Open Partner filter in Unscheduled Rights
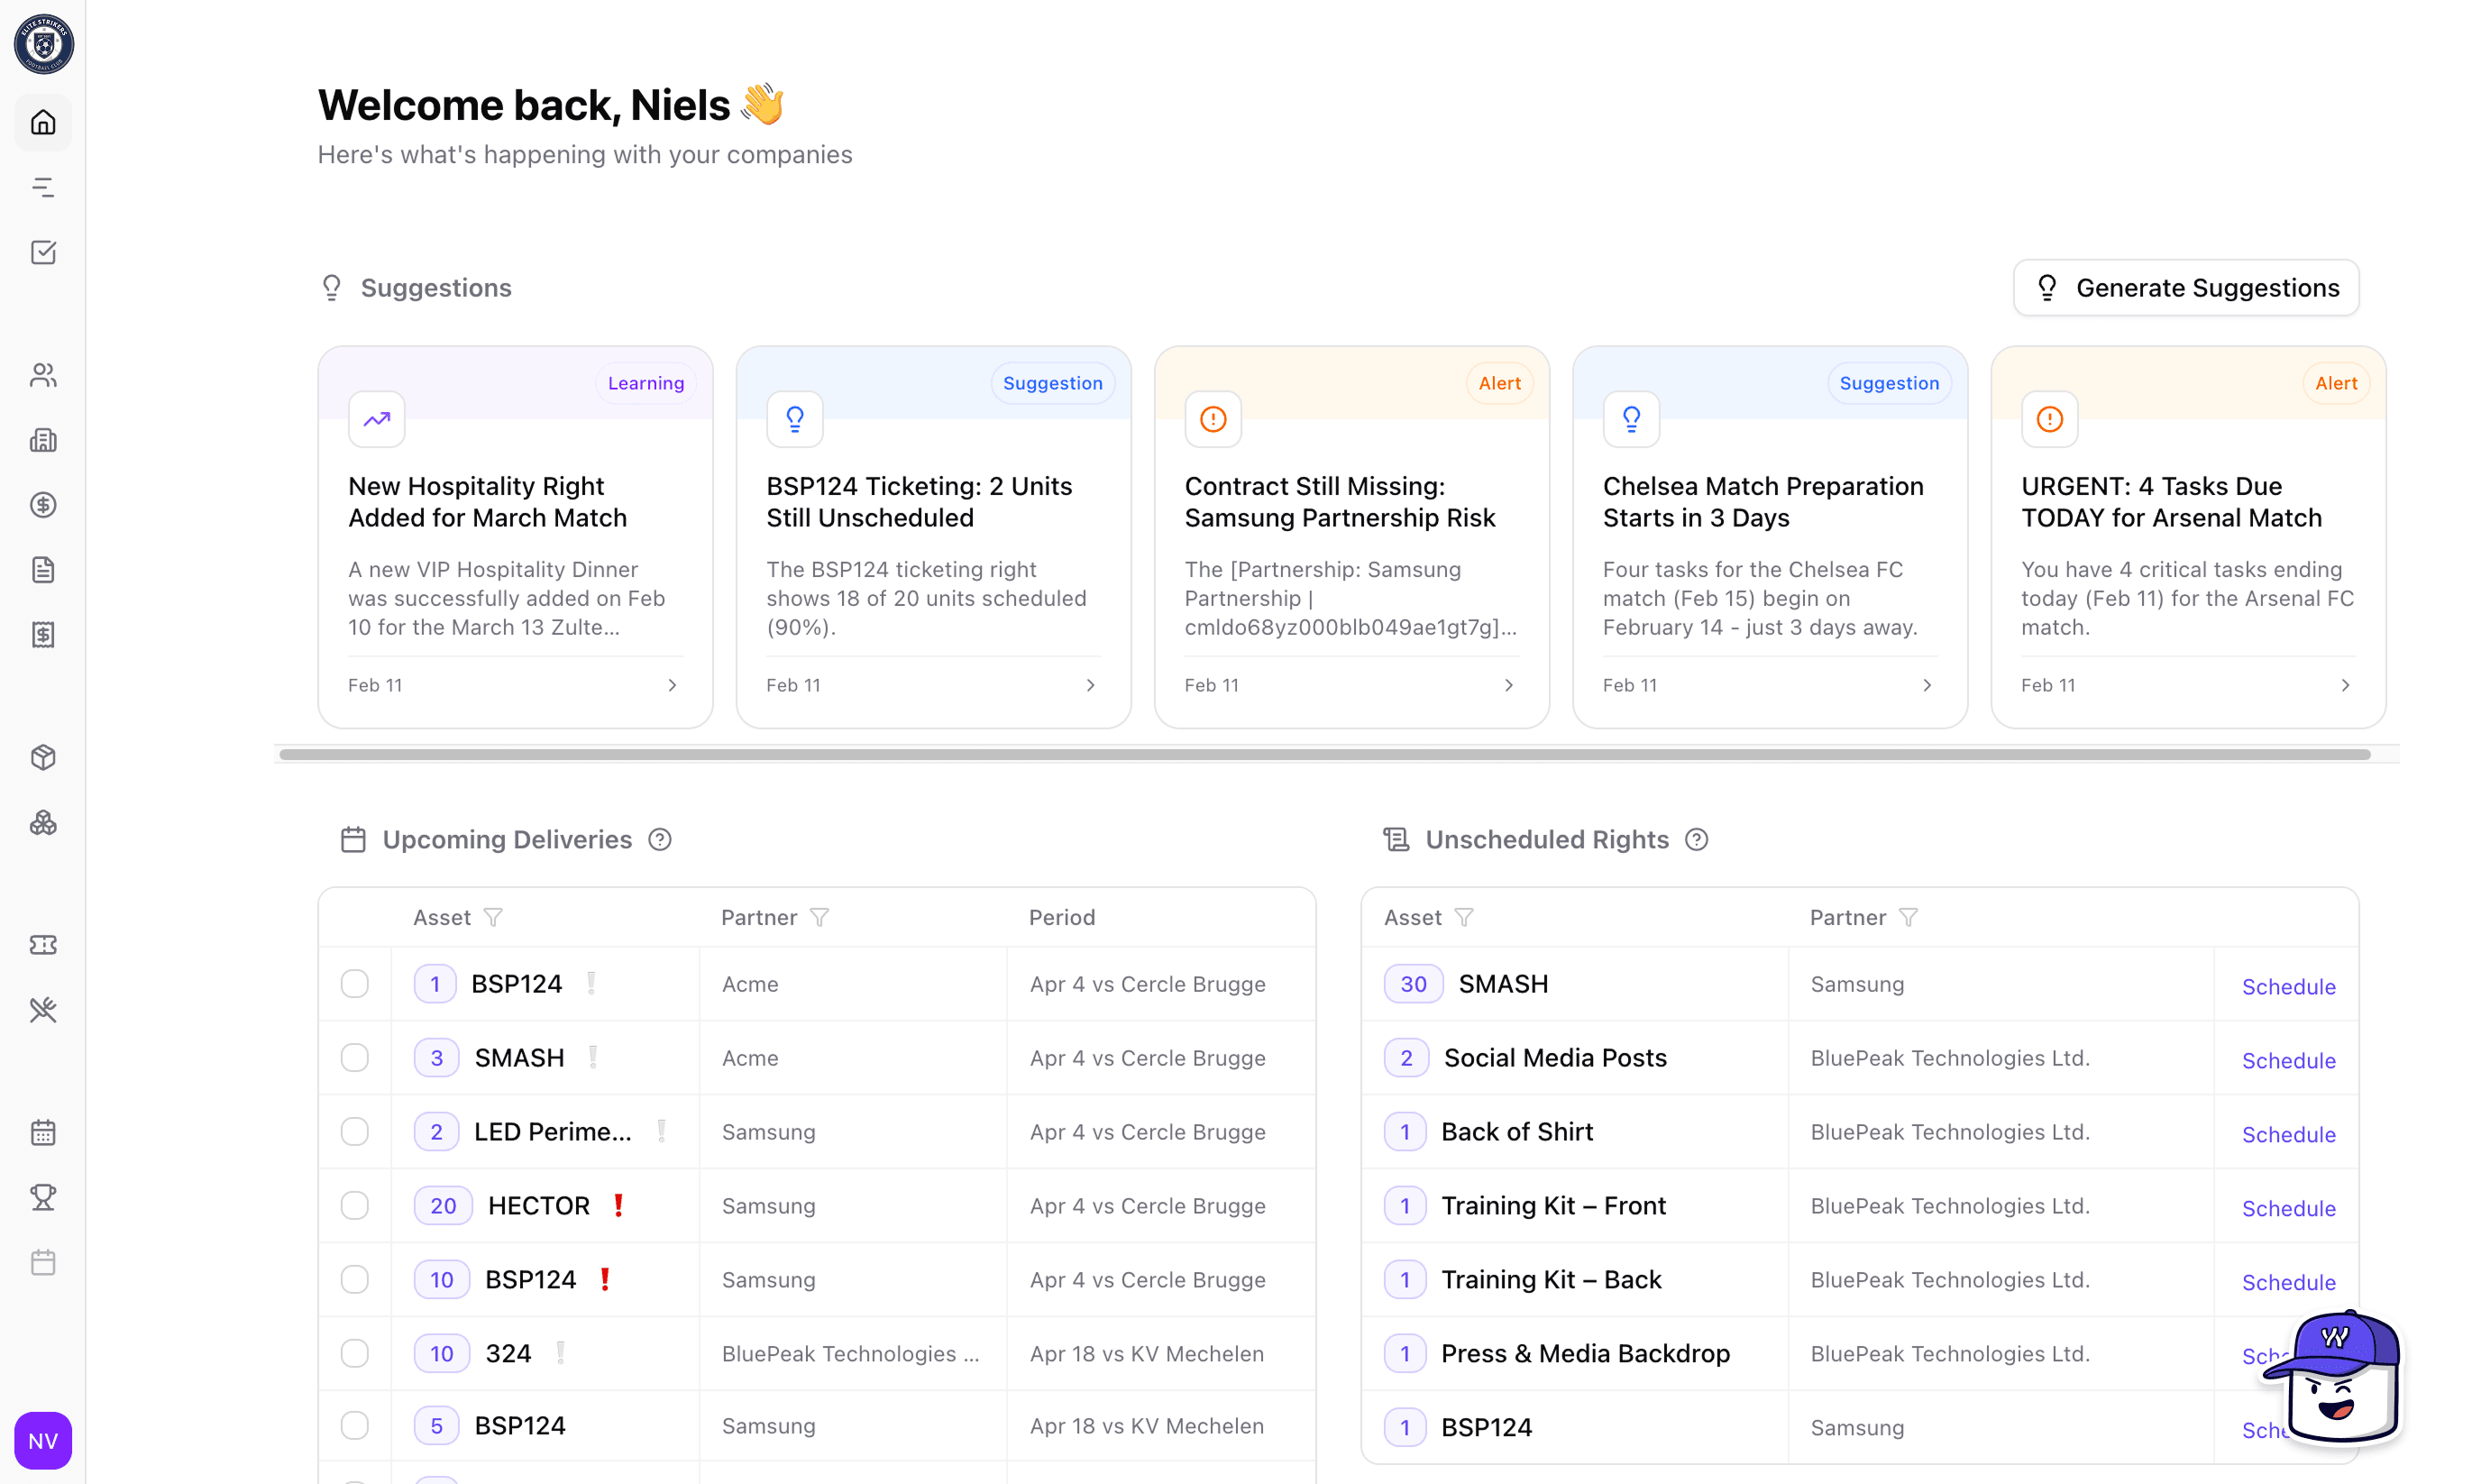The height and width of the screenshot is (1484, 2472). [x=1908, y=917]
